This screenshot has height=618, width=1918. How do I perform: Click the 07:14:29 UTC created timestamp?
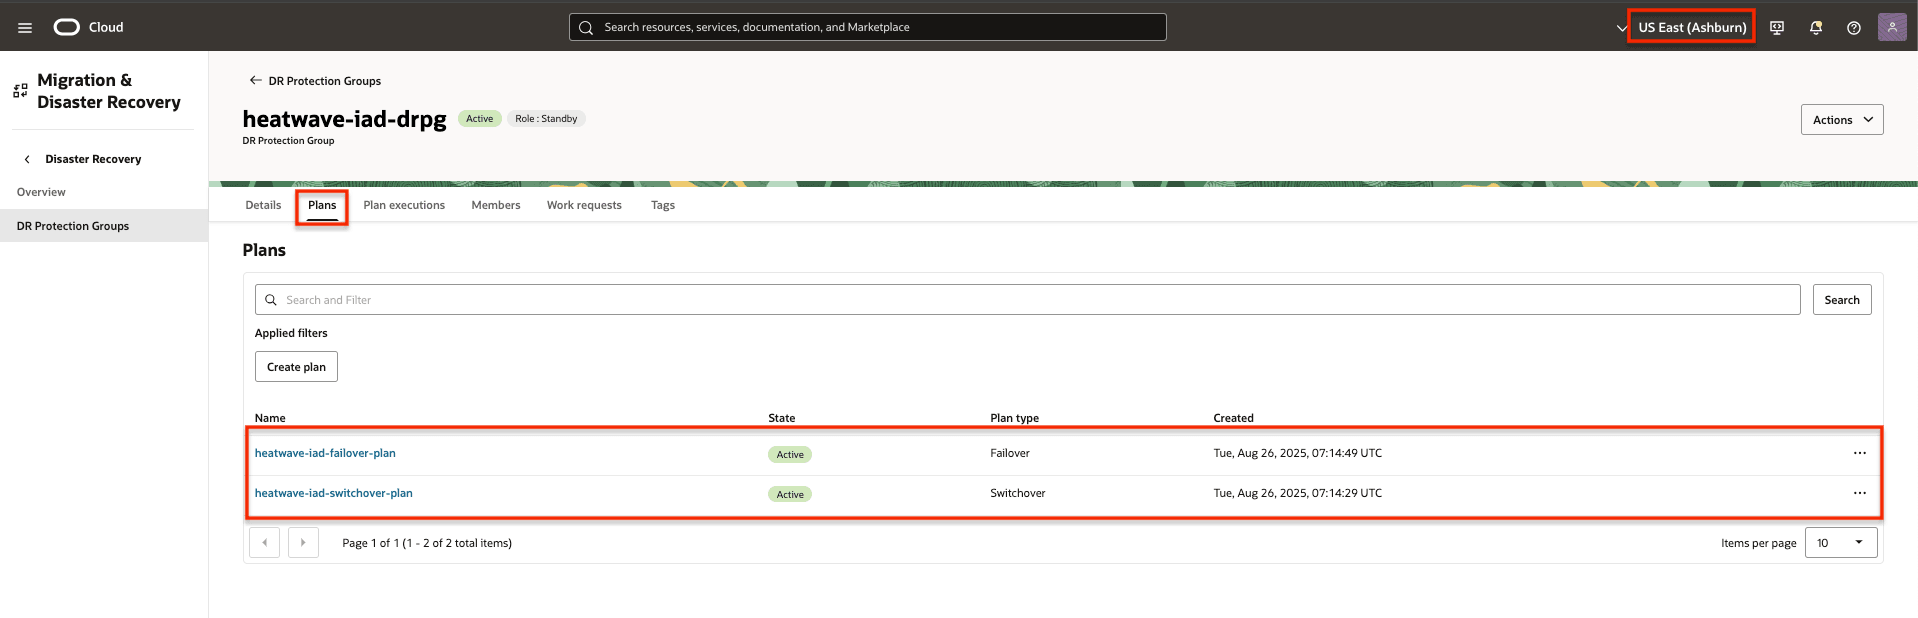[x=1297, y=493]
